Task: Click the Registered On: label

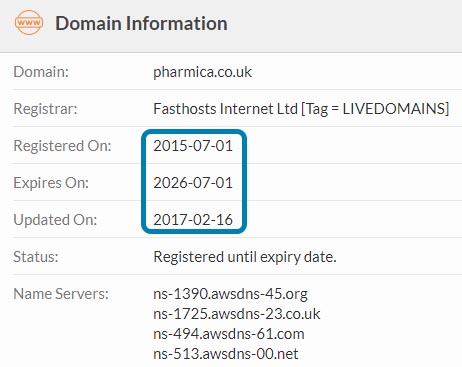Action: (x=62, y=146)
